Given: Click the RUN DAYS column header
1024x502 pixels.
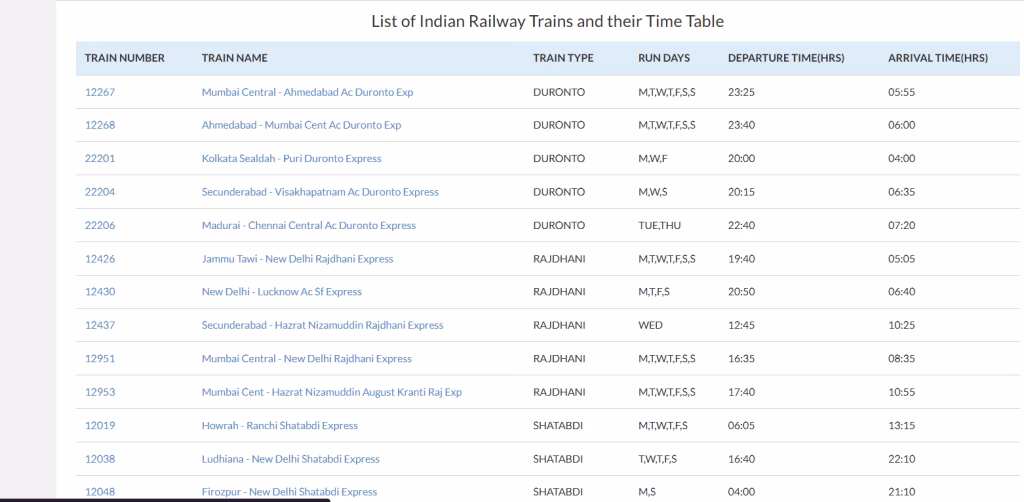Looking at the screenshot, I should pos(664,58).
